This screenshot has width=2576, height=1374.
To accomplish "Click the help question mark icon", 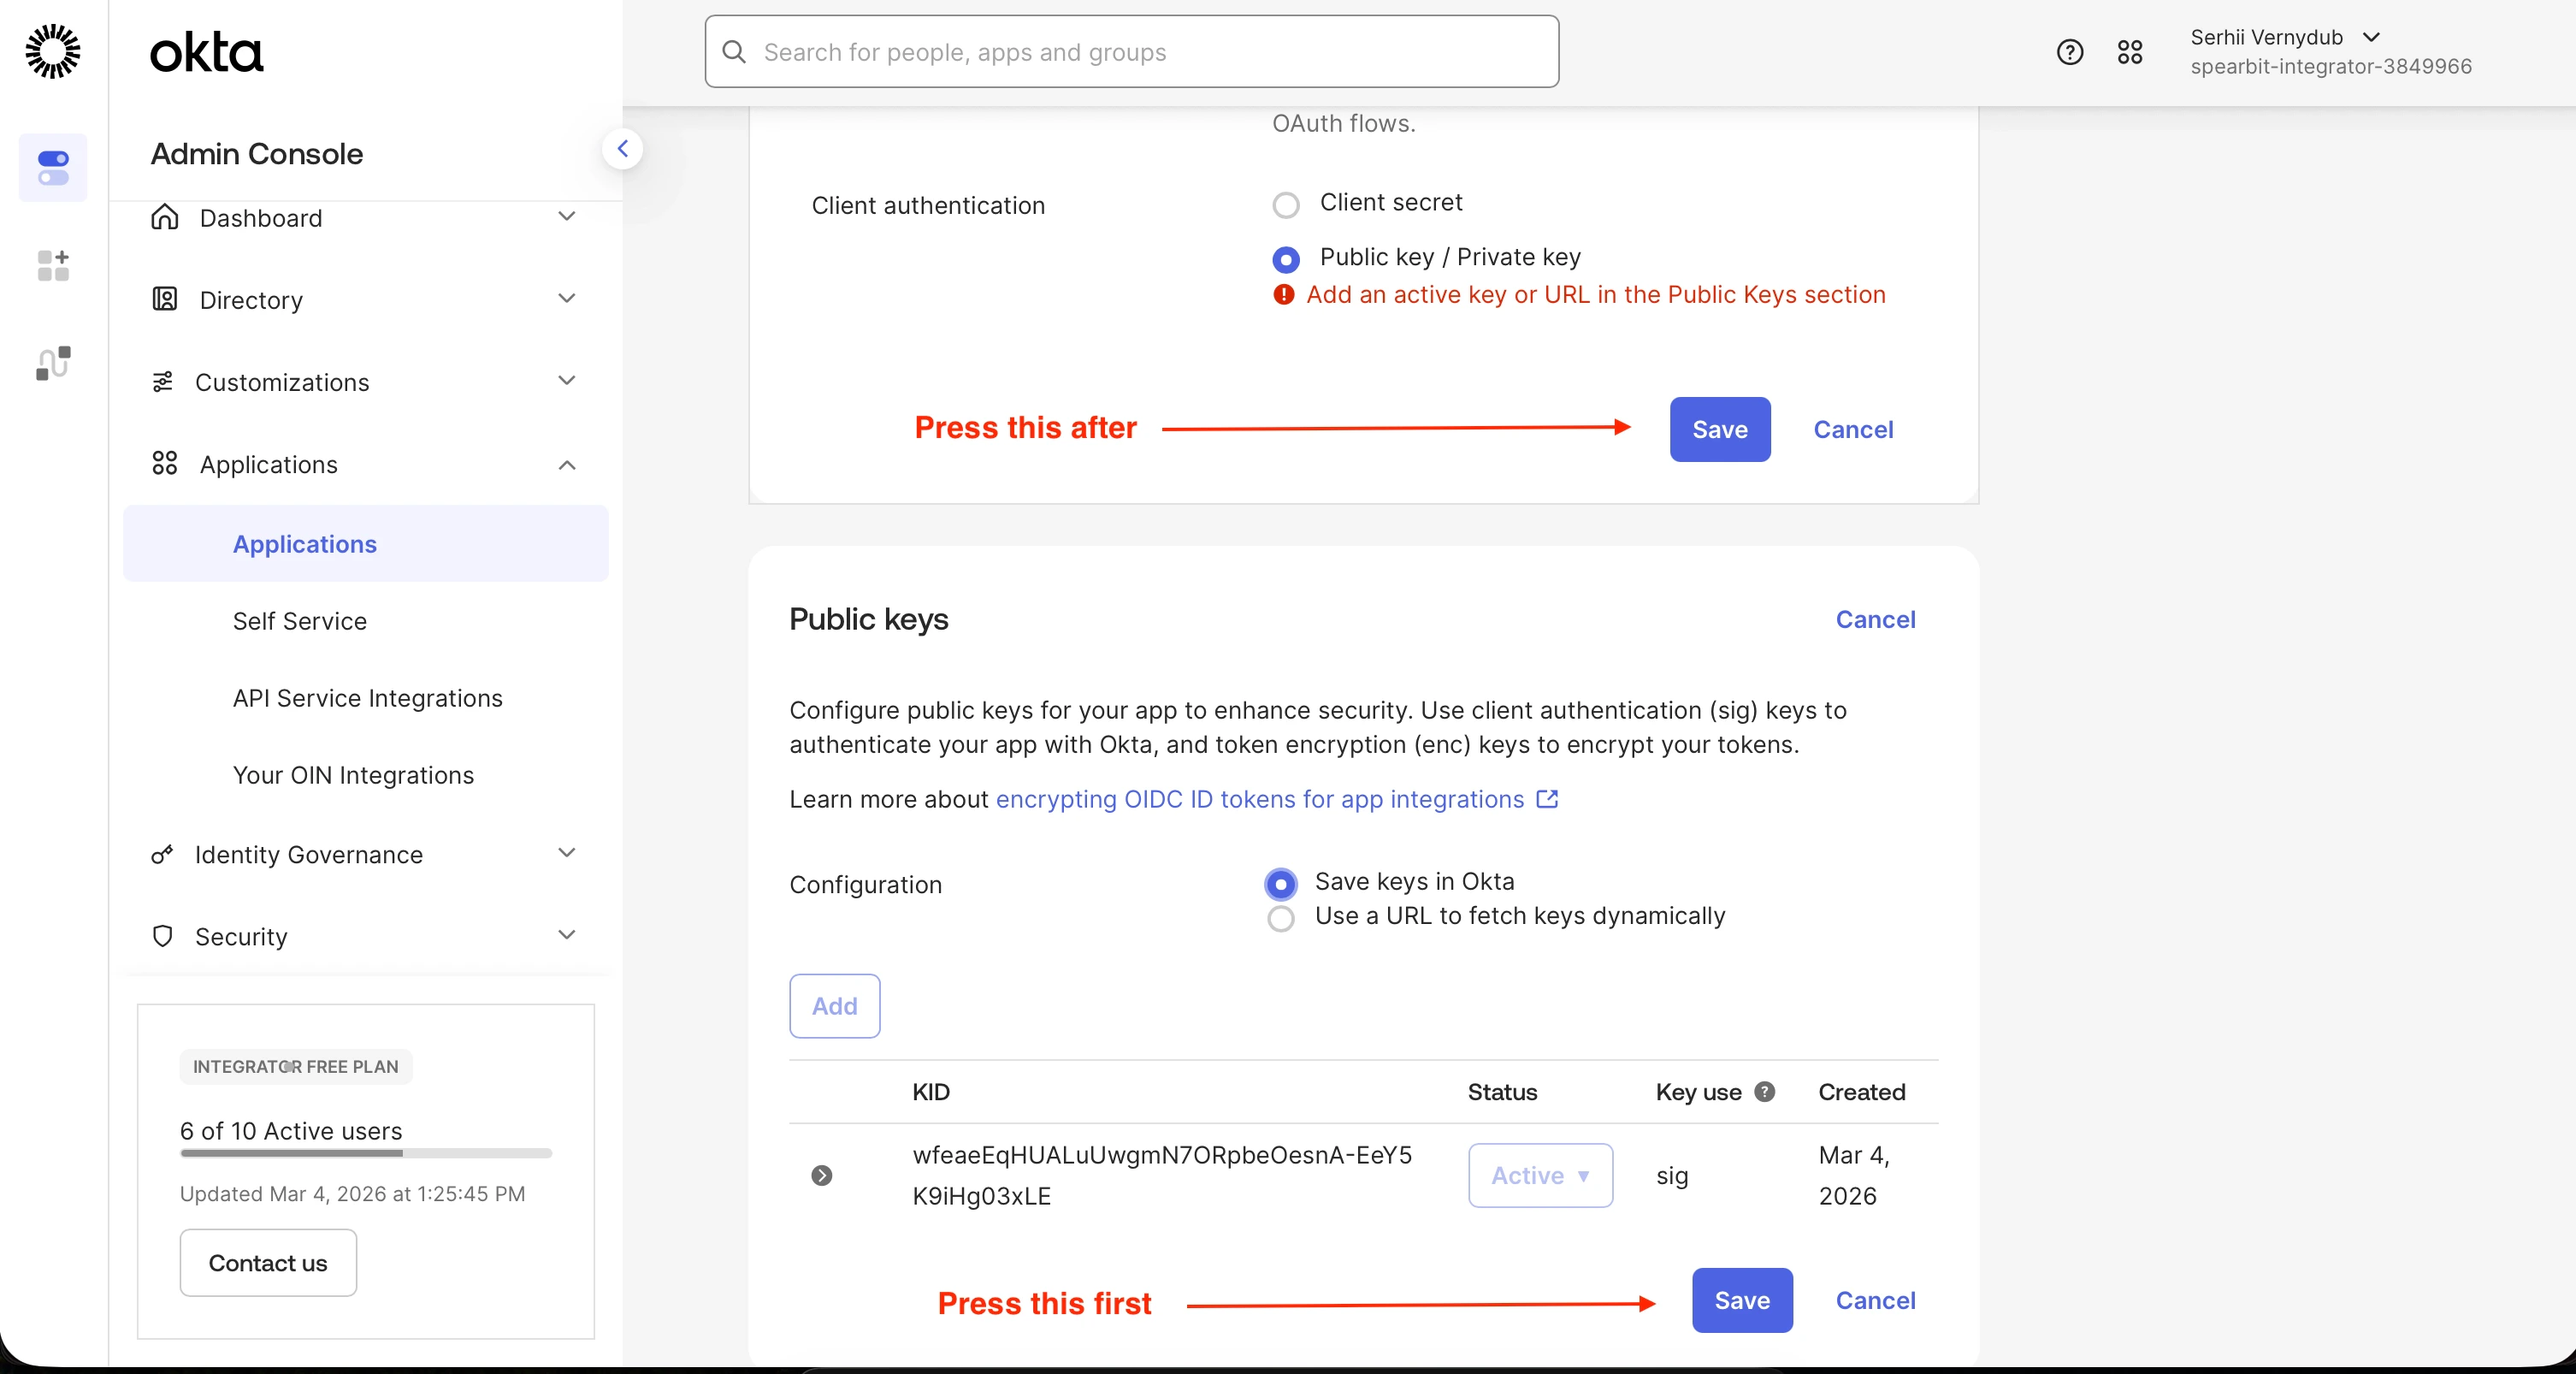I will tap(2069, 52).
